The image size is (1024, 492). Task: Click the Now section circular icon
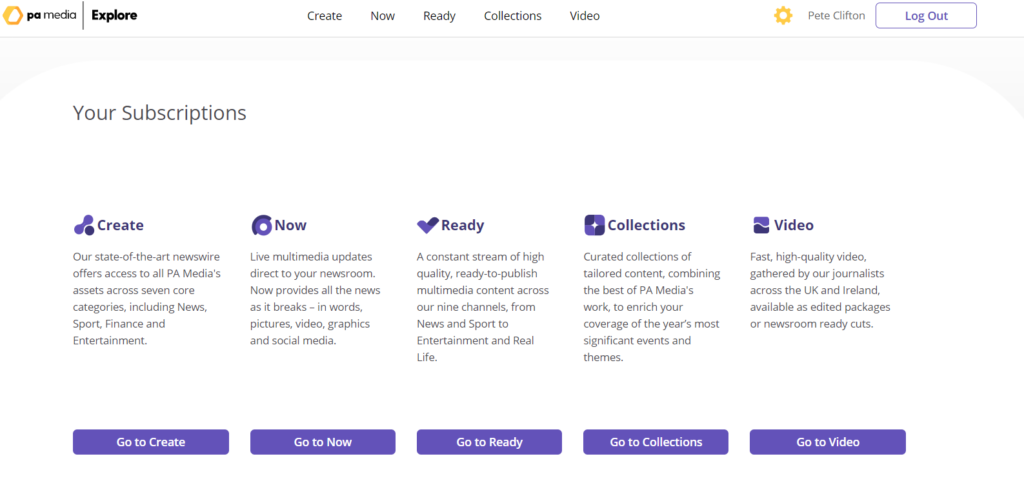tap(261, 225)
